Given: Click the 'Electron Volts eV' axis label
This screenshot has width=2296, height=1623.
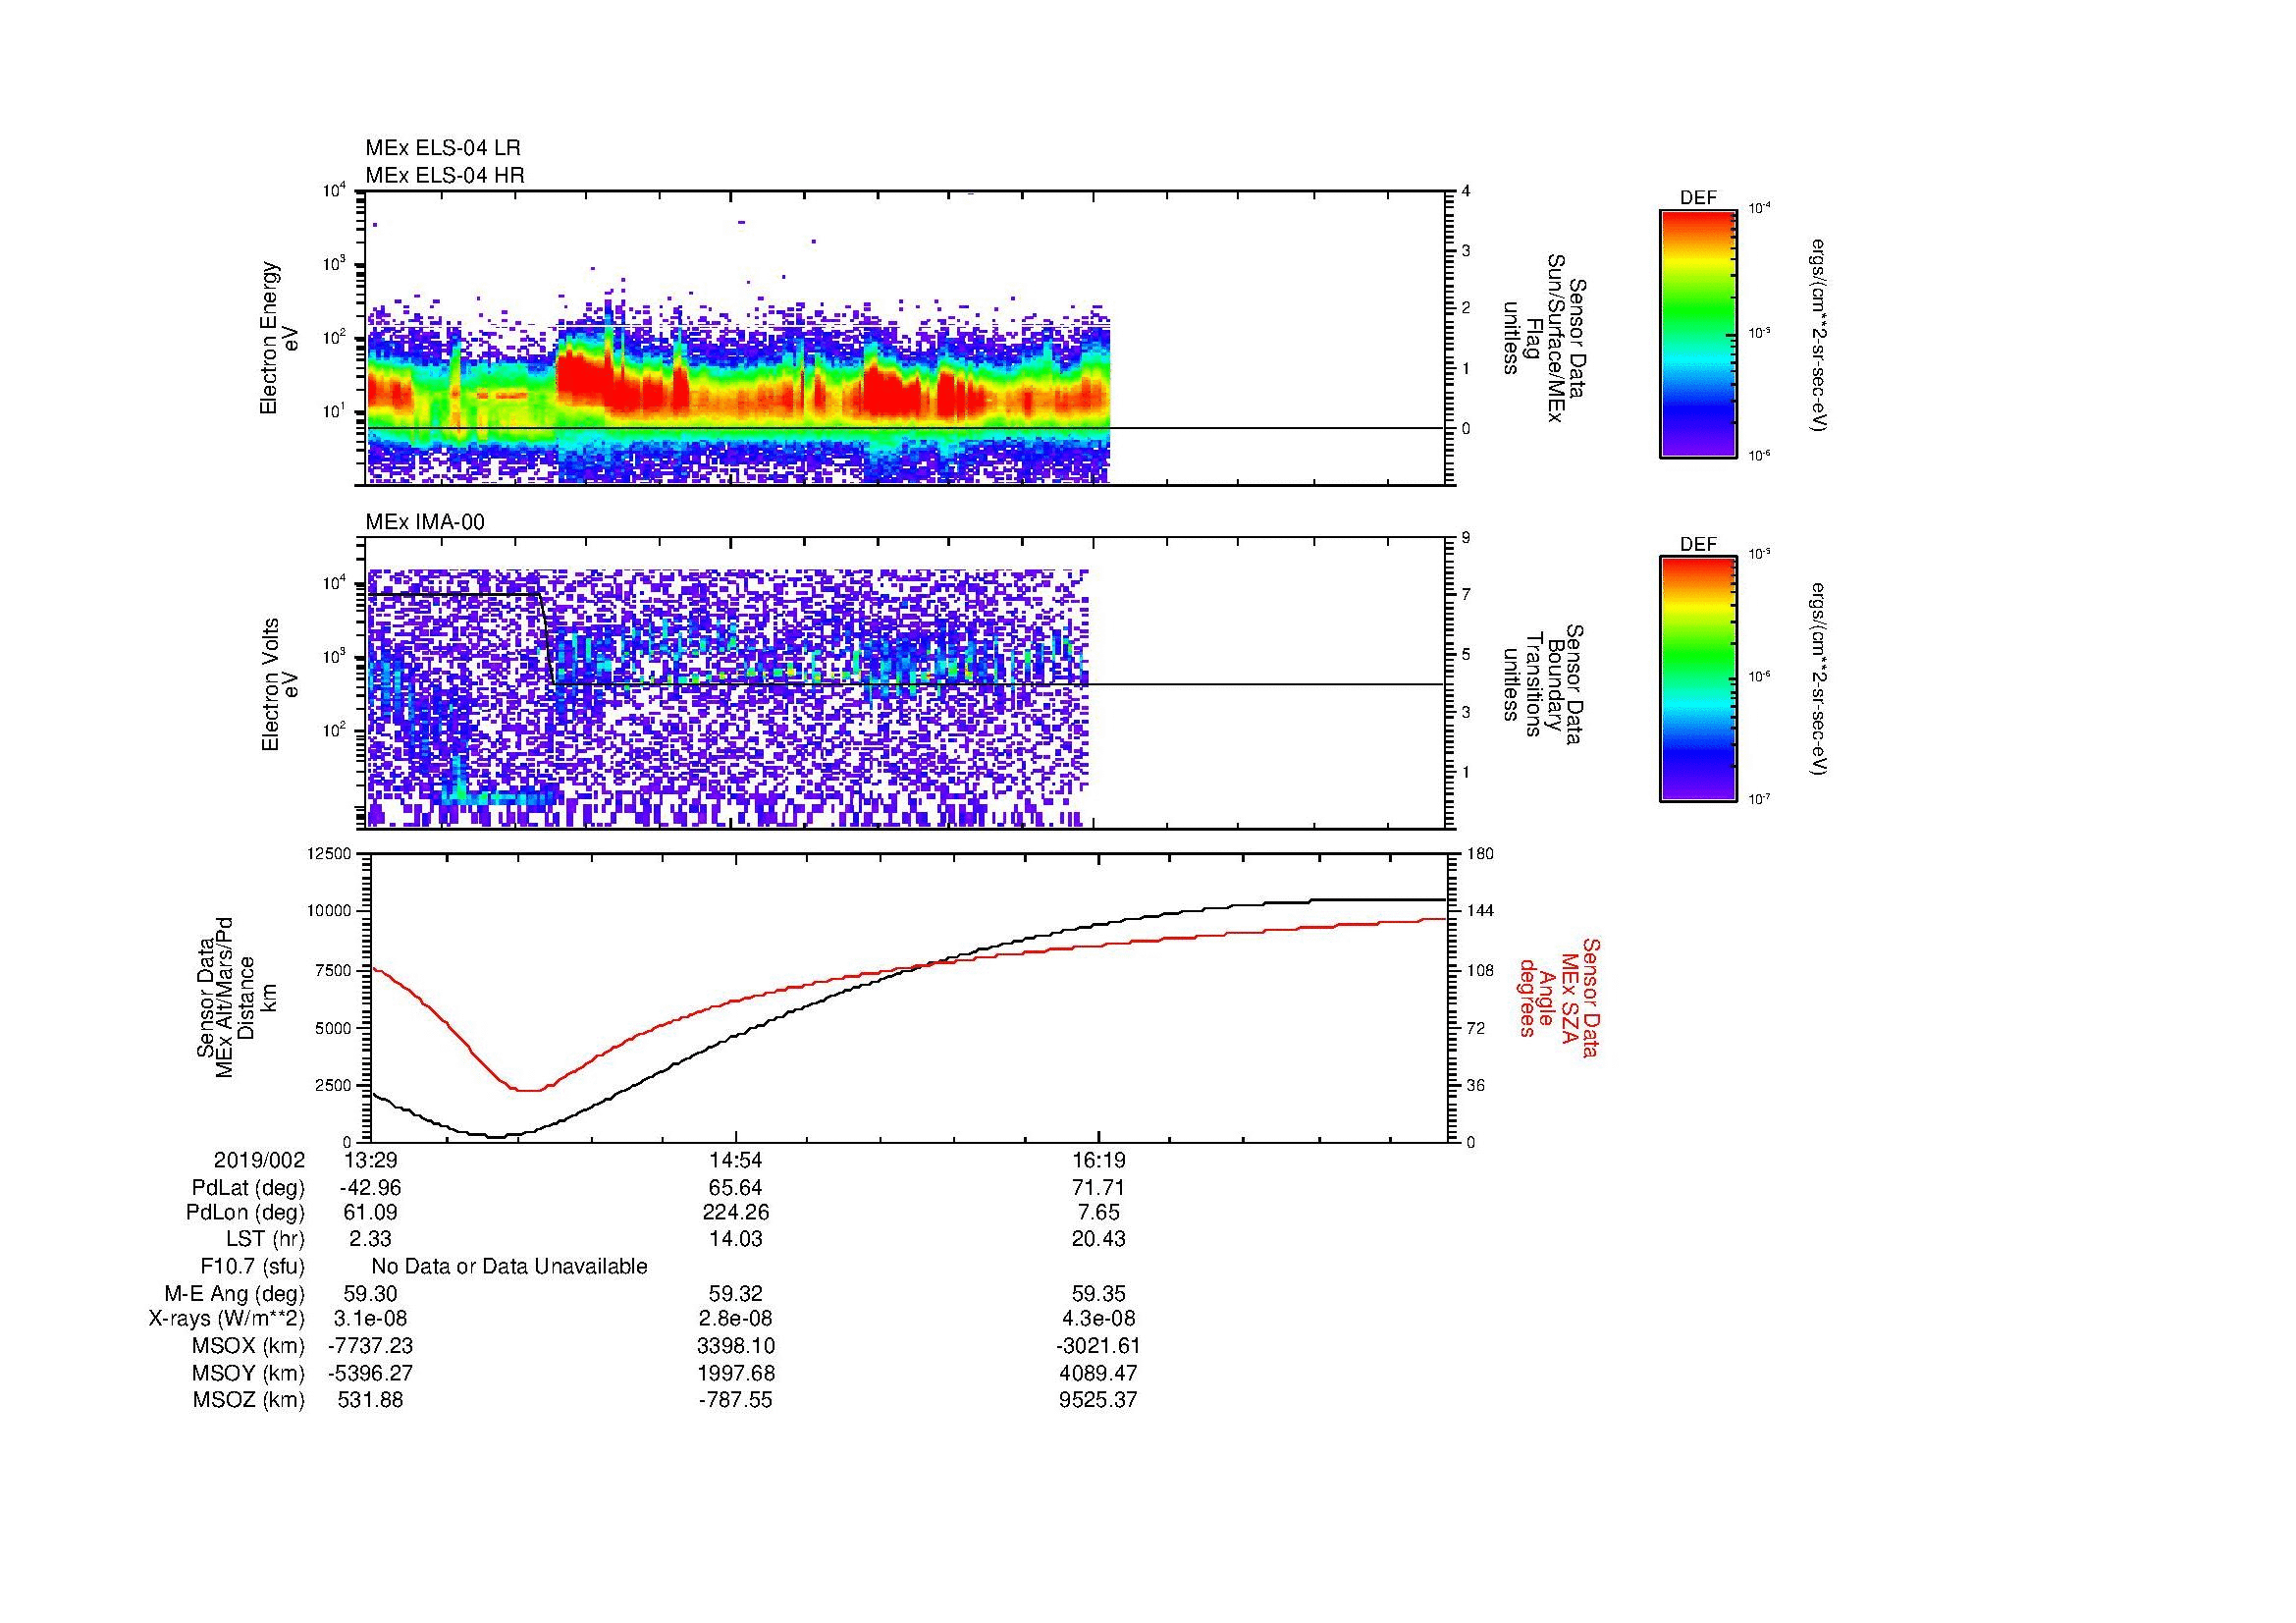Looking at the screenshot, I should pyautogui.click(x=279, y=684).
